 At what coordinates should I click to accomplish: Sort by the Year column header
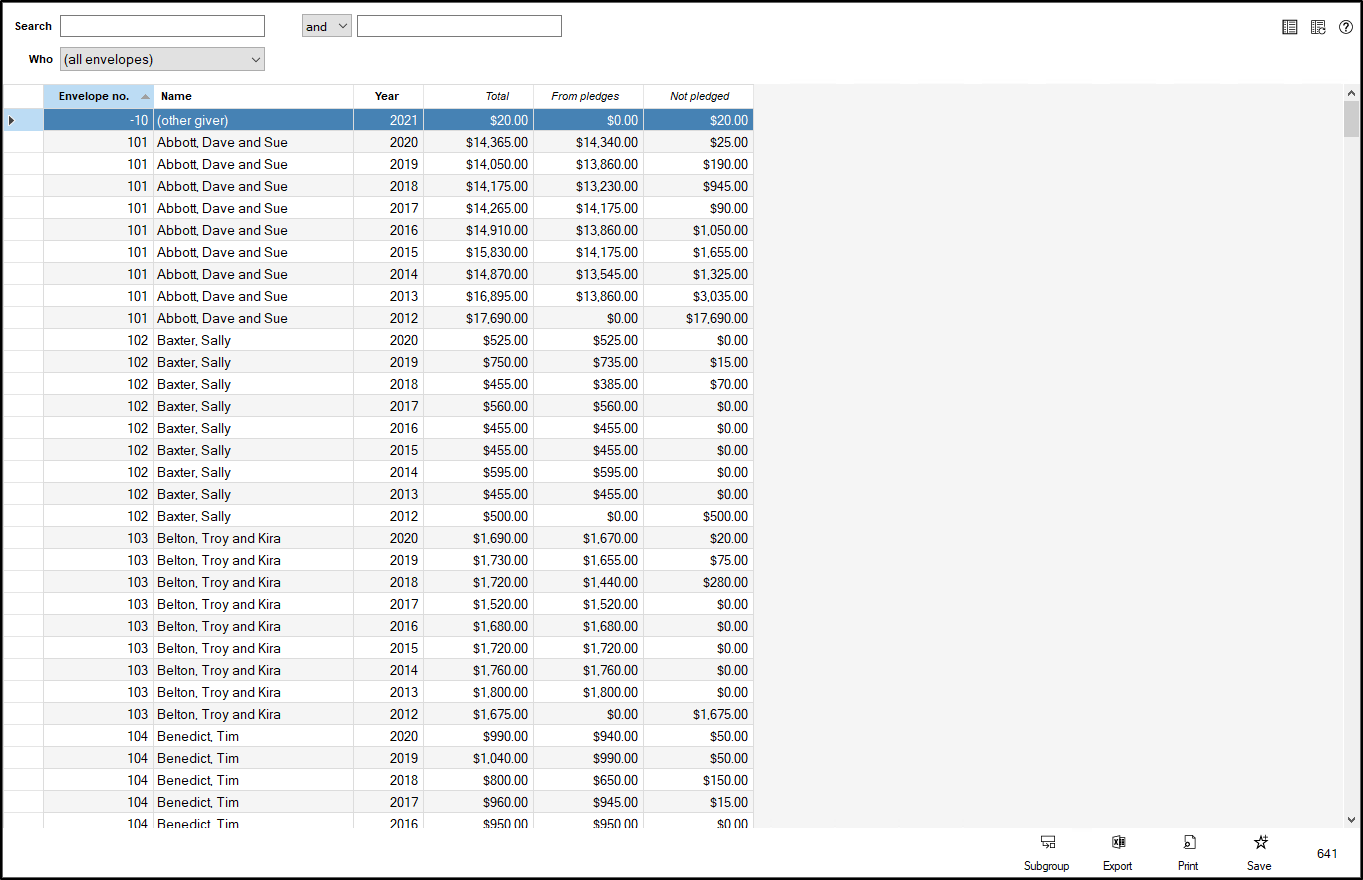pos(387,96)
